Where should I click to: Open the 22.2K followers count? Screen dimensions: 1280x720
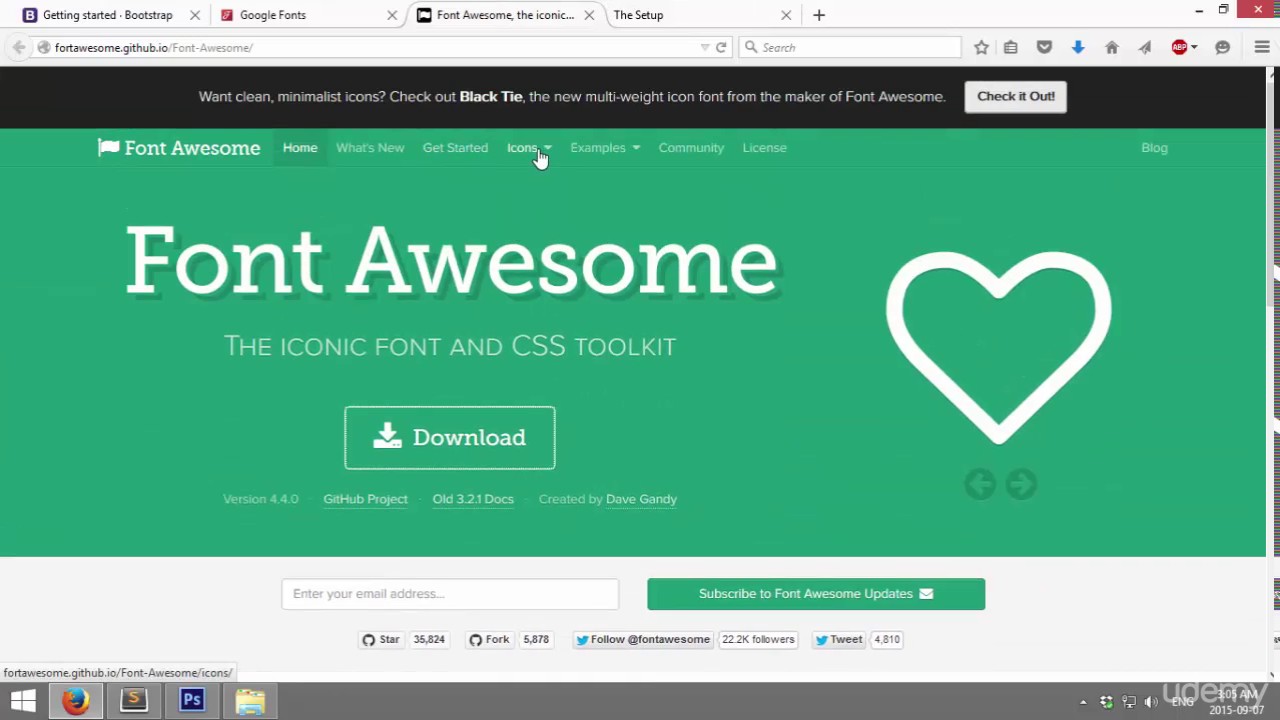pos(758,640)
